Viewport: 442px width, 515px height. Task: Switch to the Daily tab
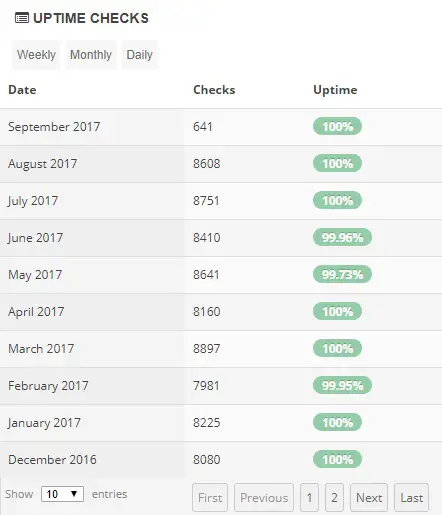coord(139,55)
